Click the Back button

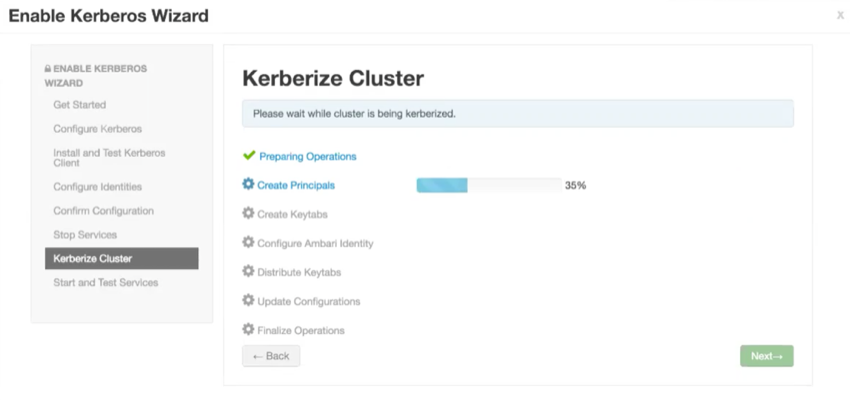[271, 356]
